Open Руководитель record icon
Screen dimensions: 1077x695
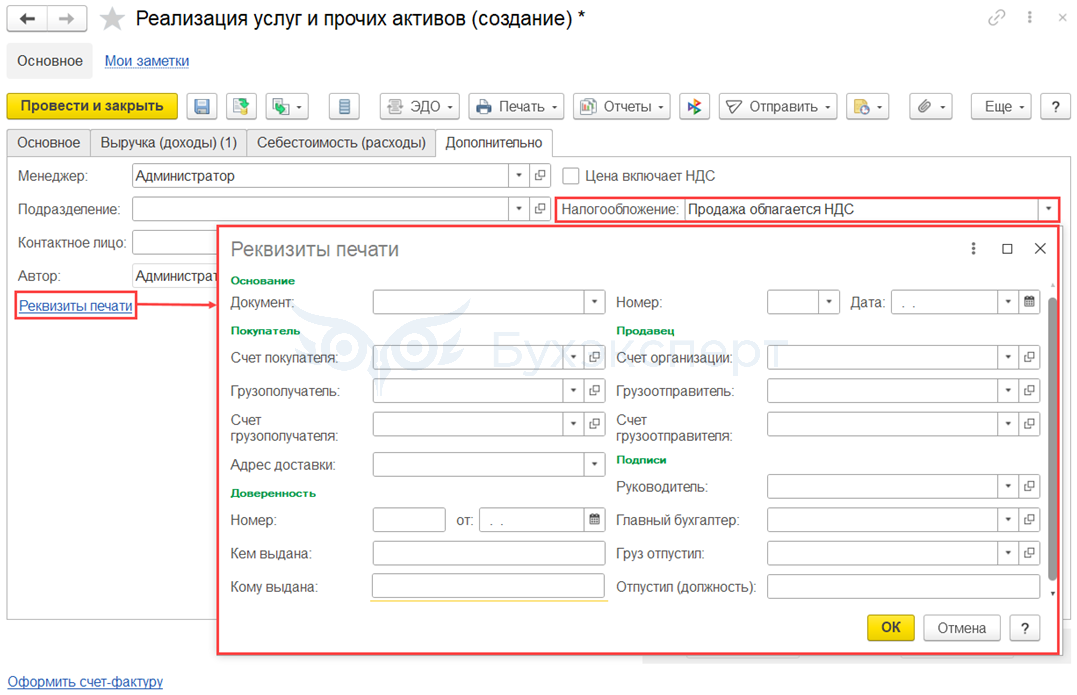[1029, 486]
